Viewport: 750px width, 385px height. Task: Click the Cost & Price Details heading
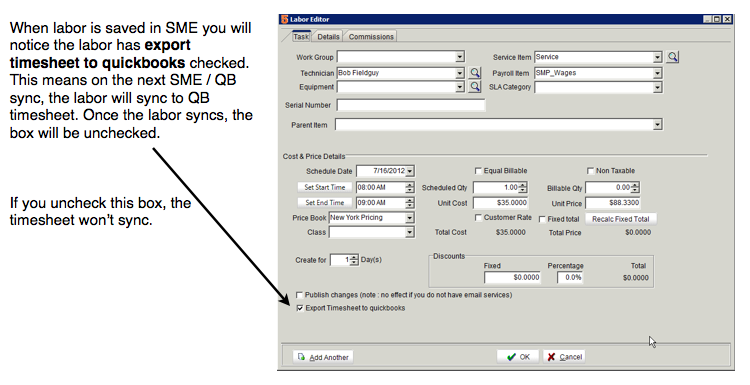pyautogui.click(x=314, y=156)
